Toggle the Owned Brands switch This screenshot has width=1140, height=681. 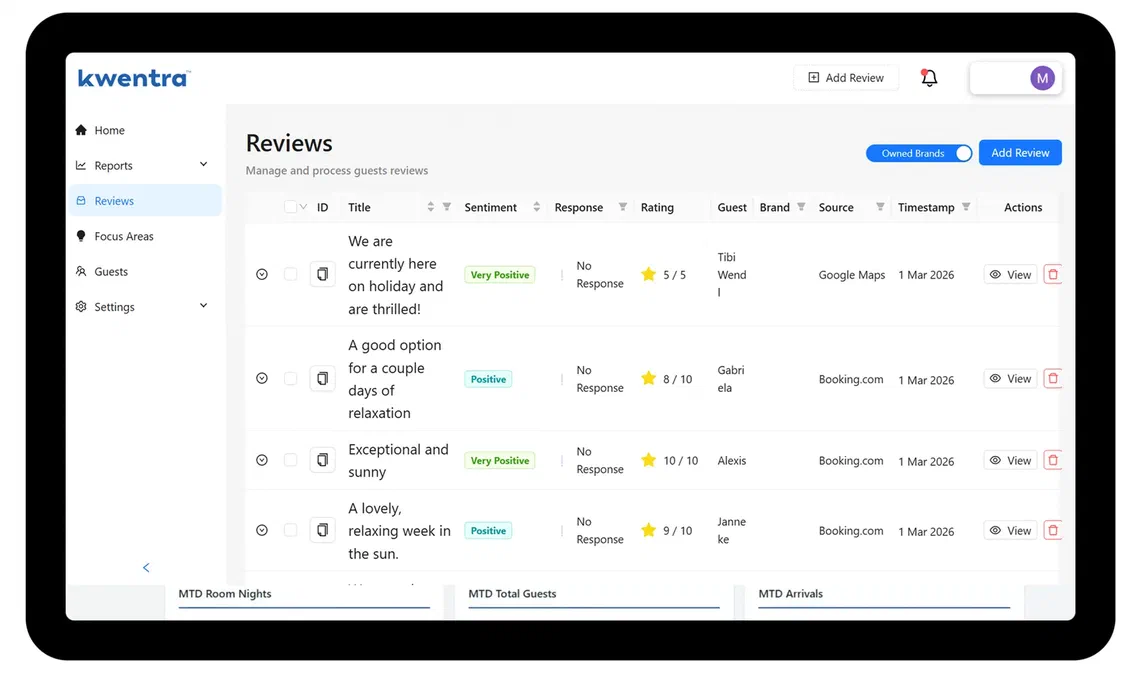tap(919, 153)
